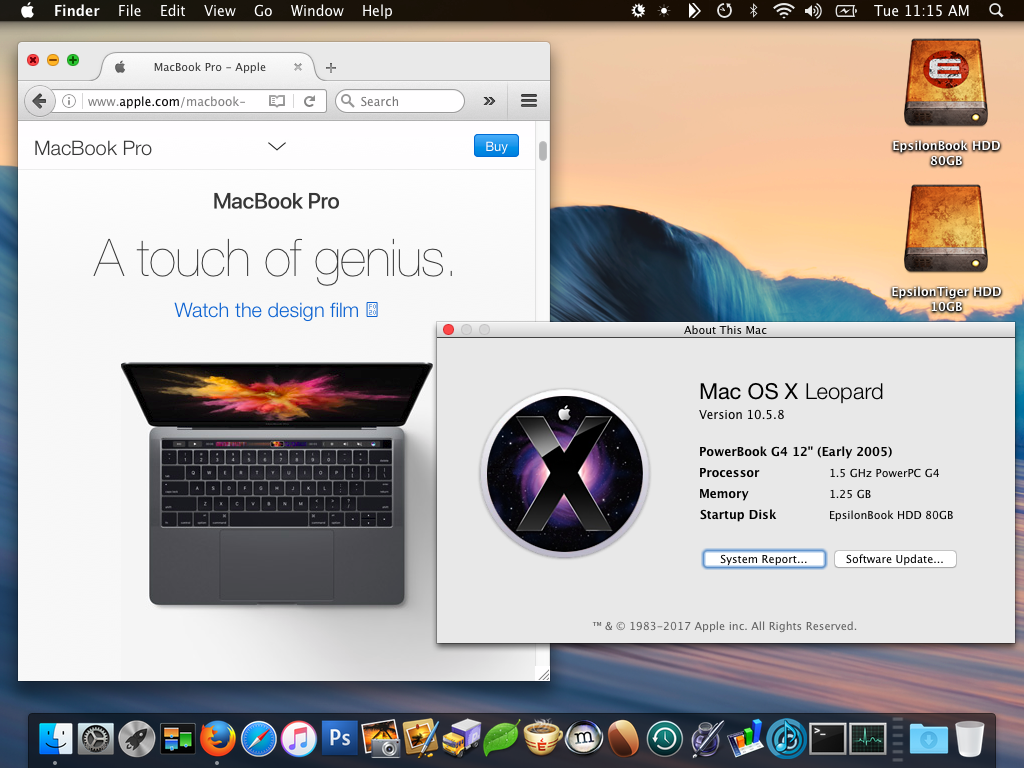This screenshot has height=768, width=1024.
Task: Open Watch the design film link
Action: [276, 310]
